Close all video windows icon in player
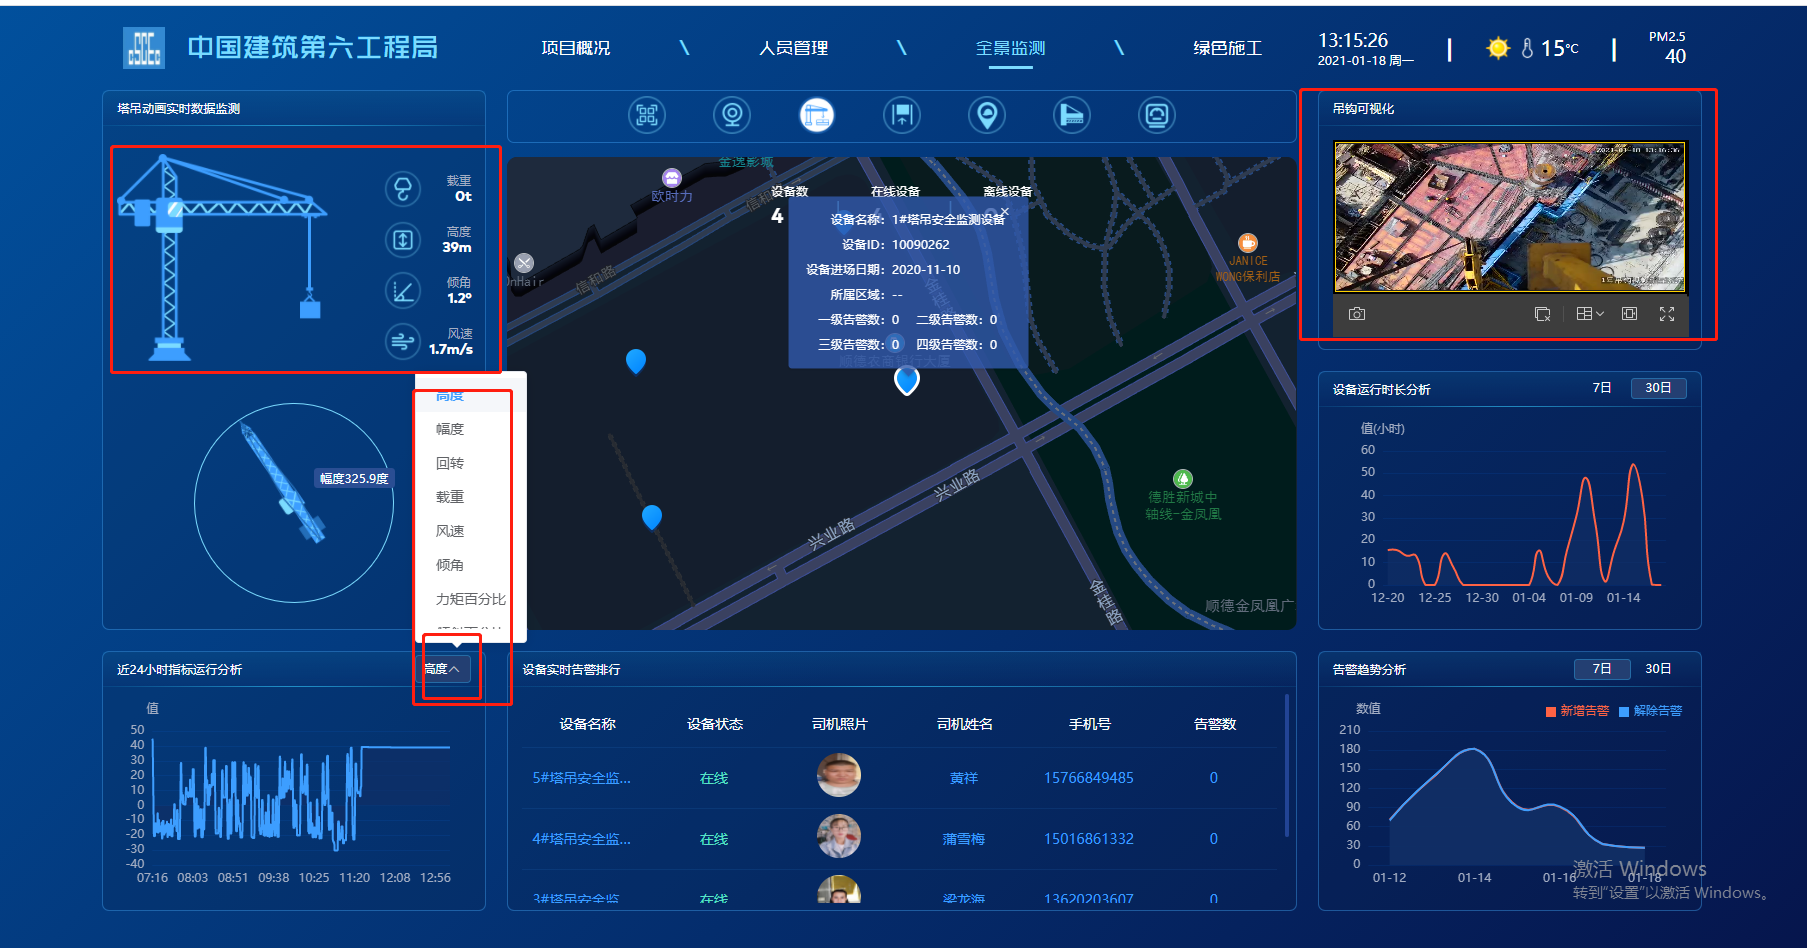Viewport: 1807px width, 948px height. click(x=1543, y=314)
